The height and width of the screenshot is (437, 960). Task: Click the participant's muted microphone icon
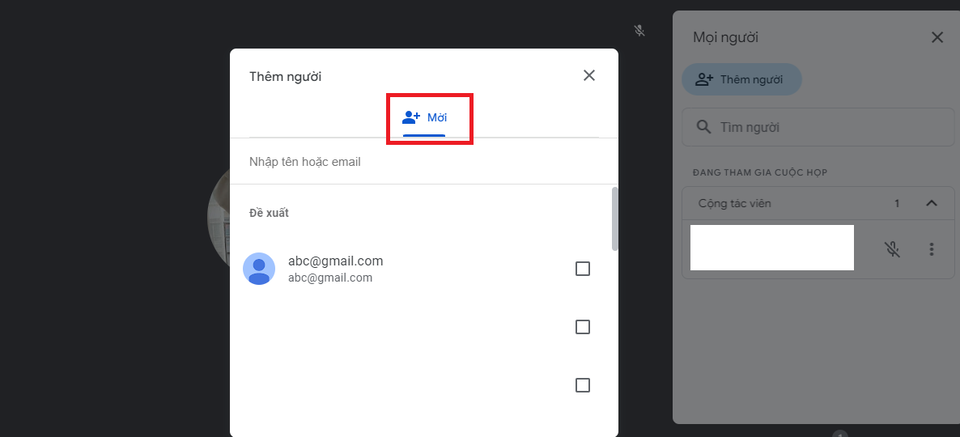[893, 249]
